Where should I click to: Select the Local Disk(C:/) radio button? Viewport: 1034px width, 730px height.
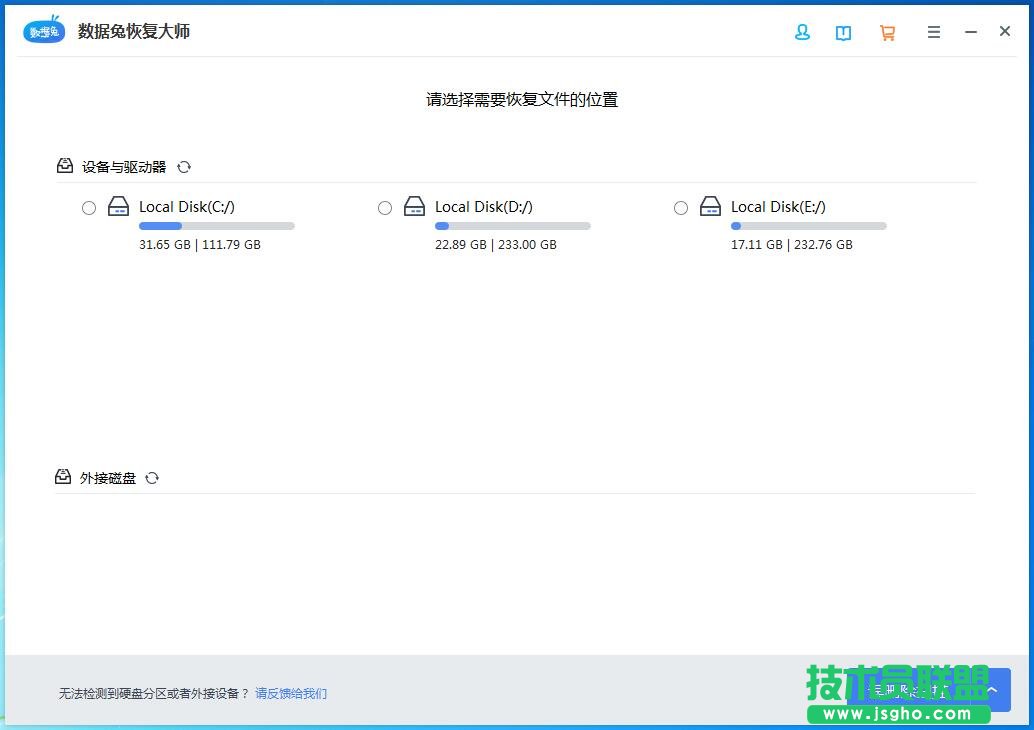click(88, 207)
